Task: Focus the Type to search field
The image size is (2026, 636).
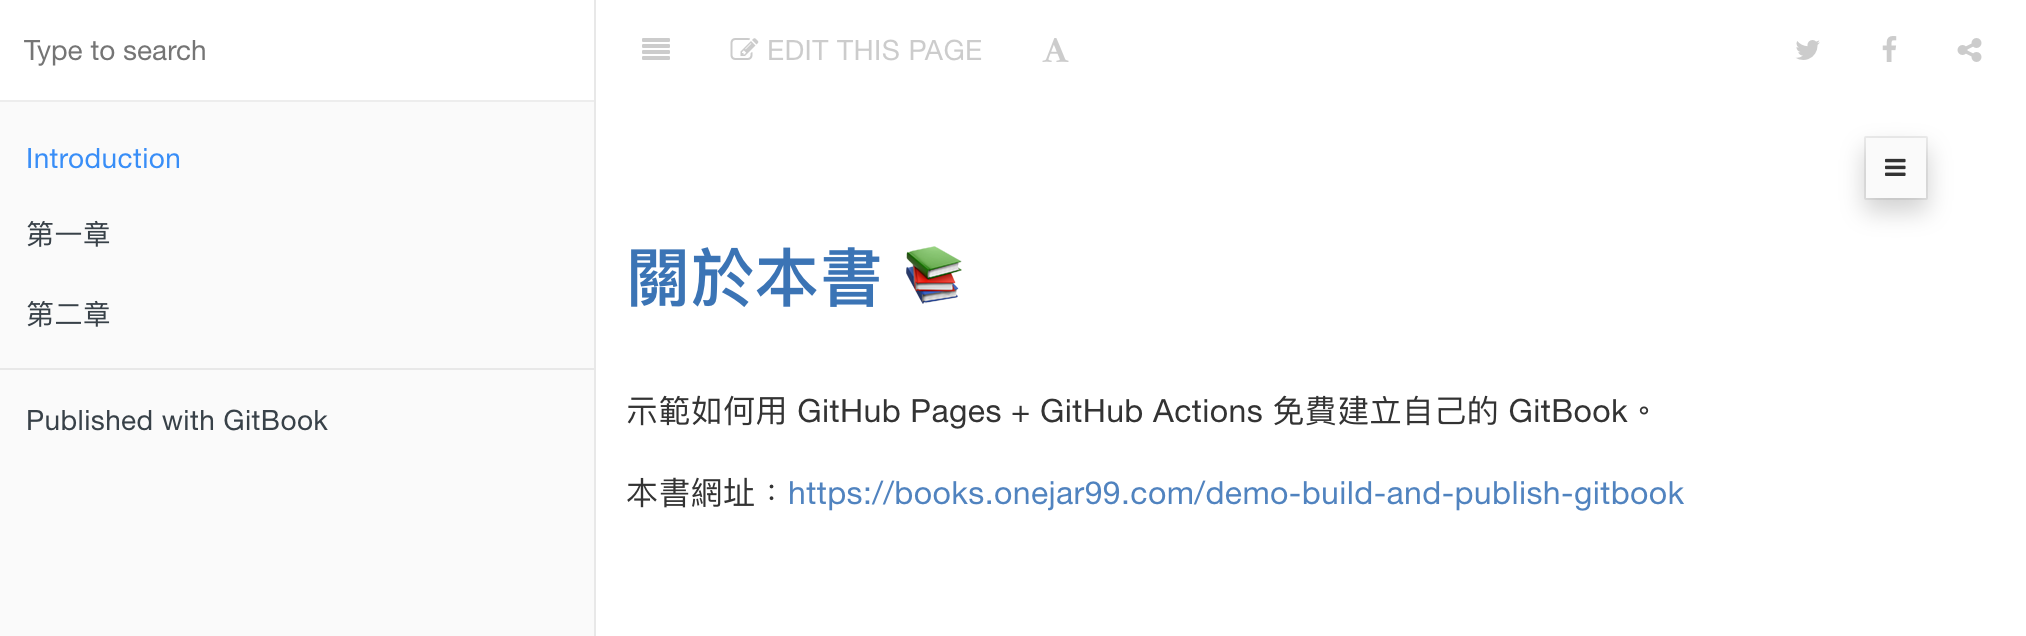Action: (x=297, y=50)
